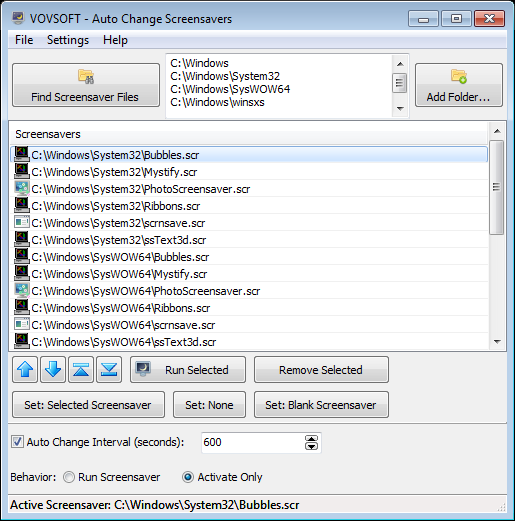Click the screensaver list scrollbar thumb
515x521 pixels.
497,187
